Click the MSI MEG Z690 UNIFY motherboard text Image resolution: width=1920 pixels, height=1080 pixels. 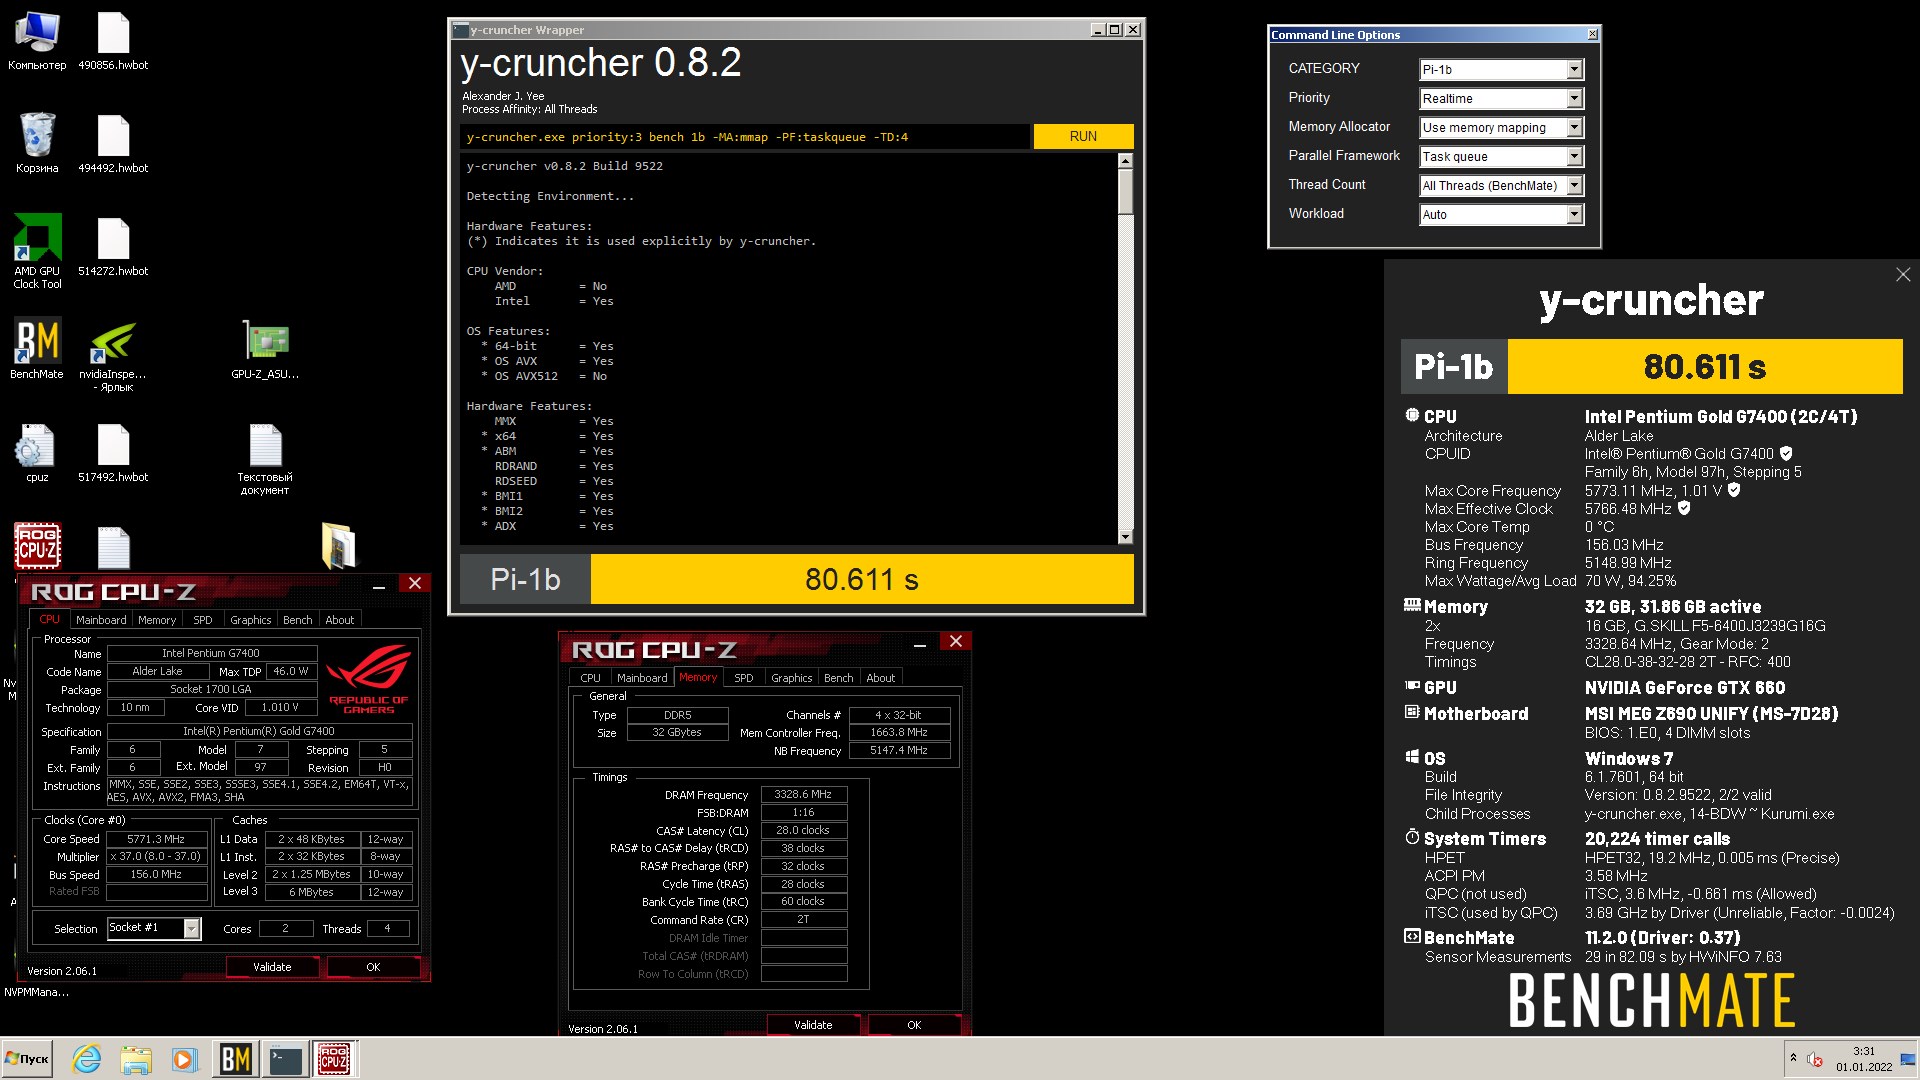(1711, 714)
